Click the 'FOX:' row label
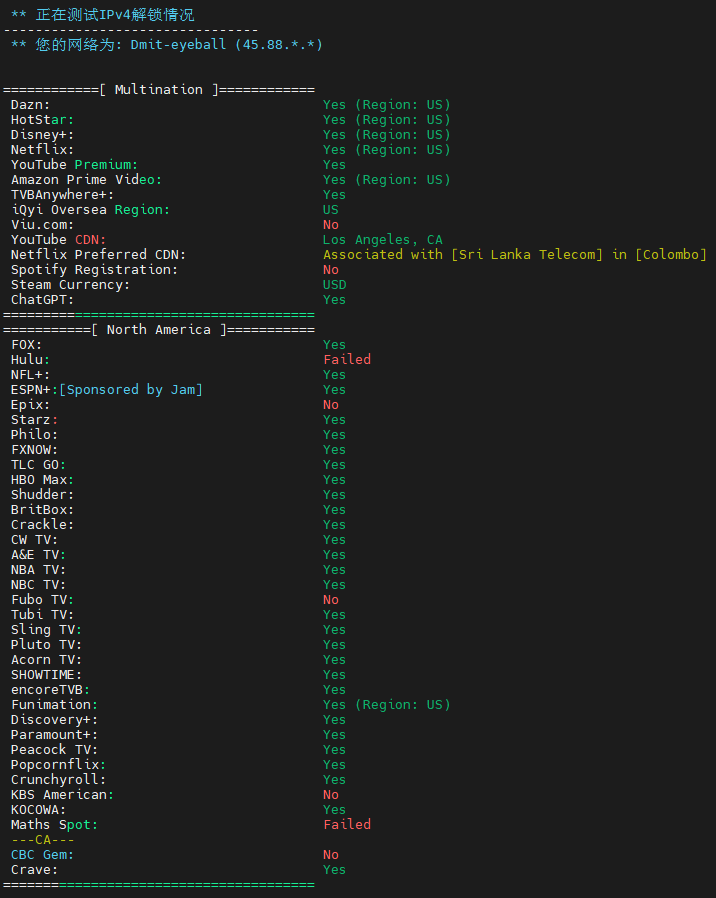The image size is (716, 898). click(26, 345)
